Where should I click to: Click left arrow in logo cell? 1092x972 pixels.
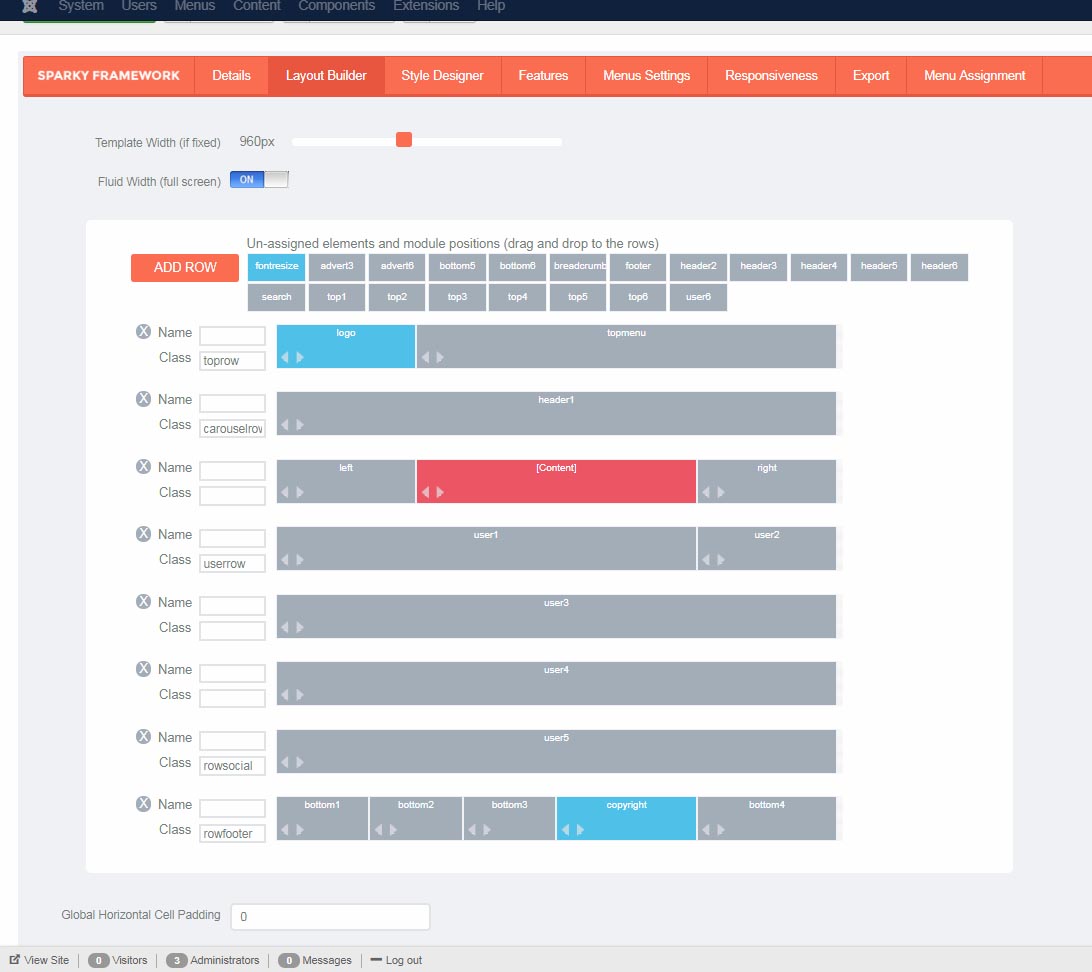(285, 357)
